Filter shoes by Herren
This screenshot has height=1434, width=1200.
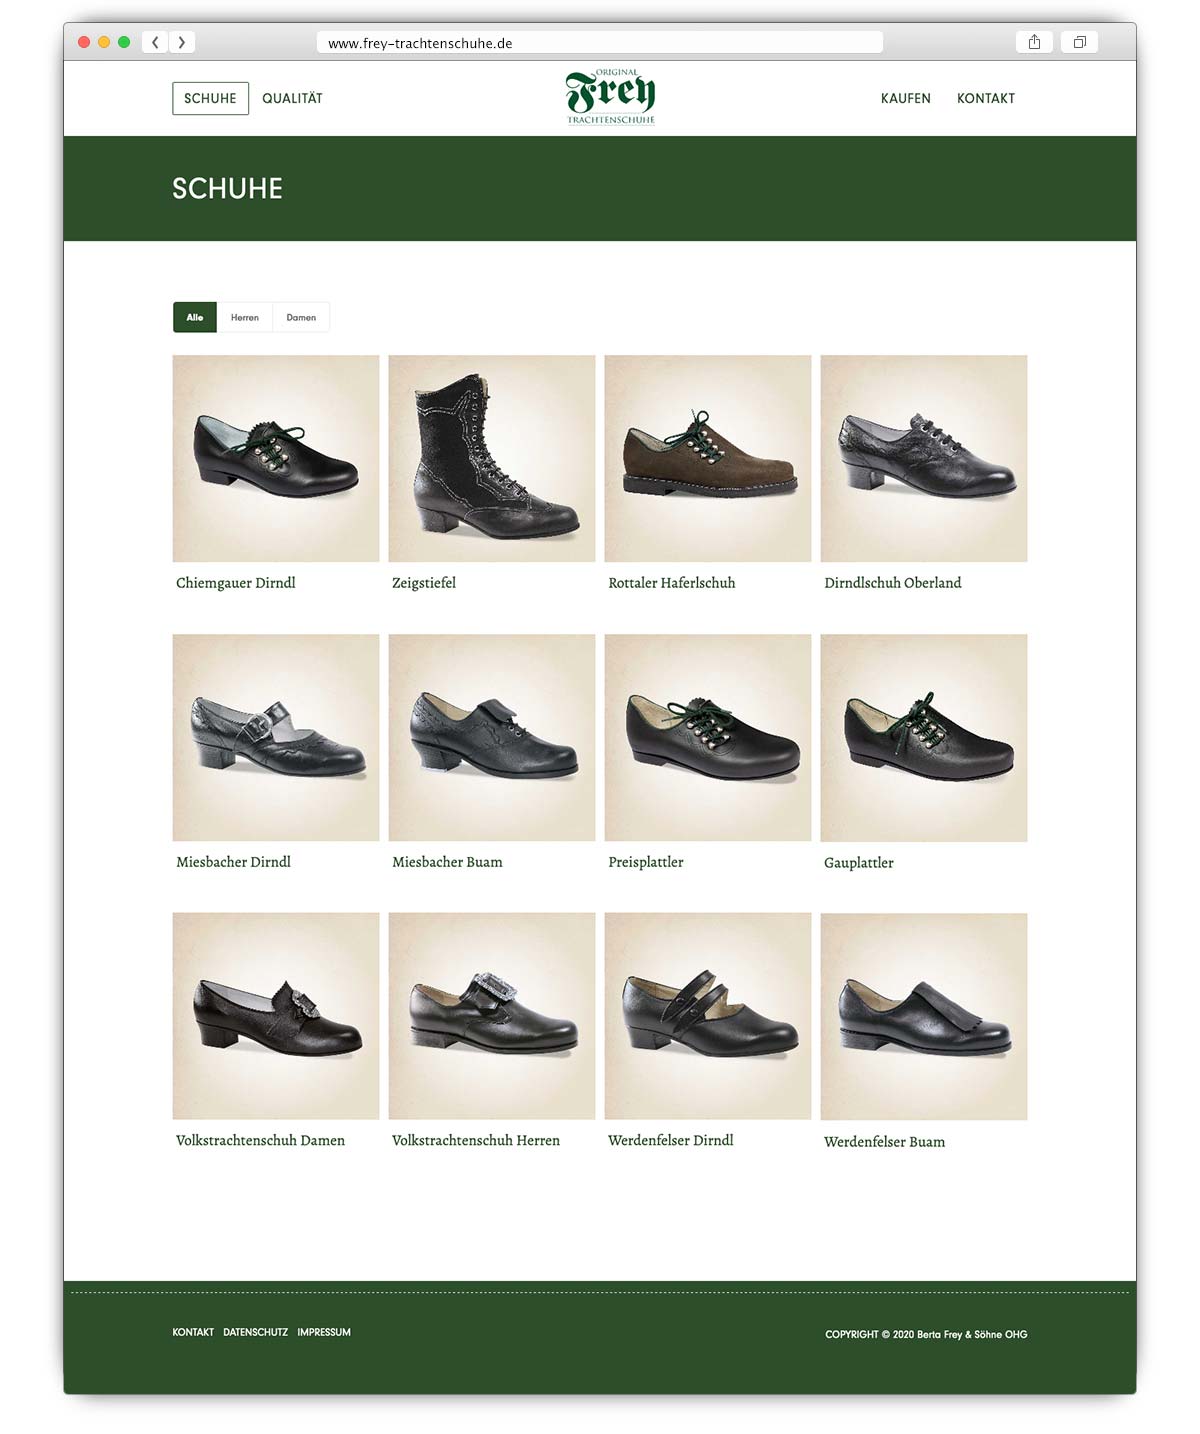coord(245,317)
